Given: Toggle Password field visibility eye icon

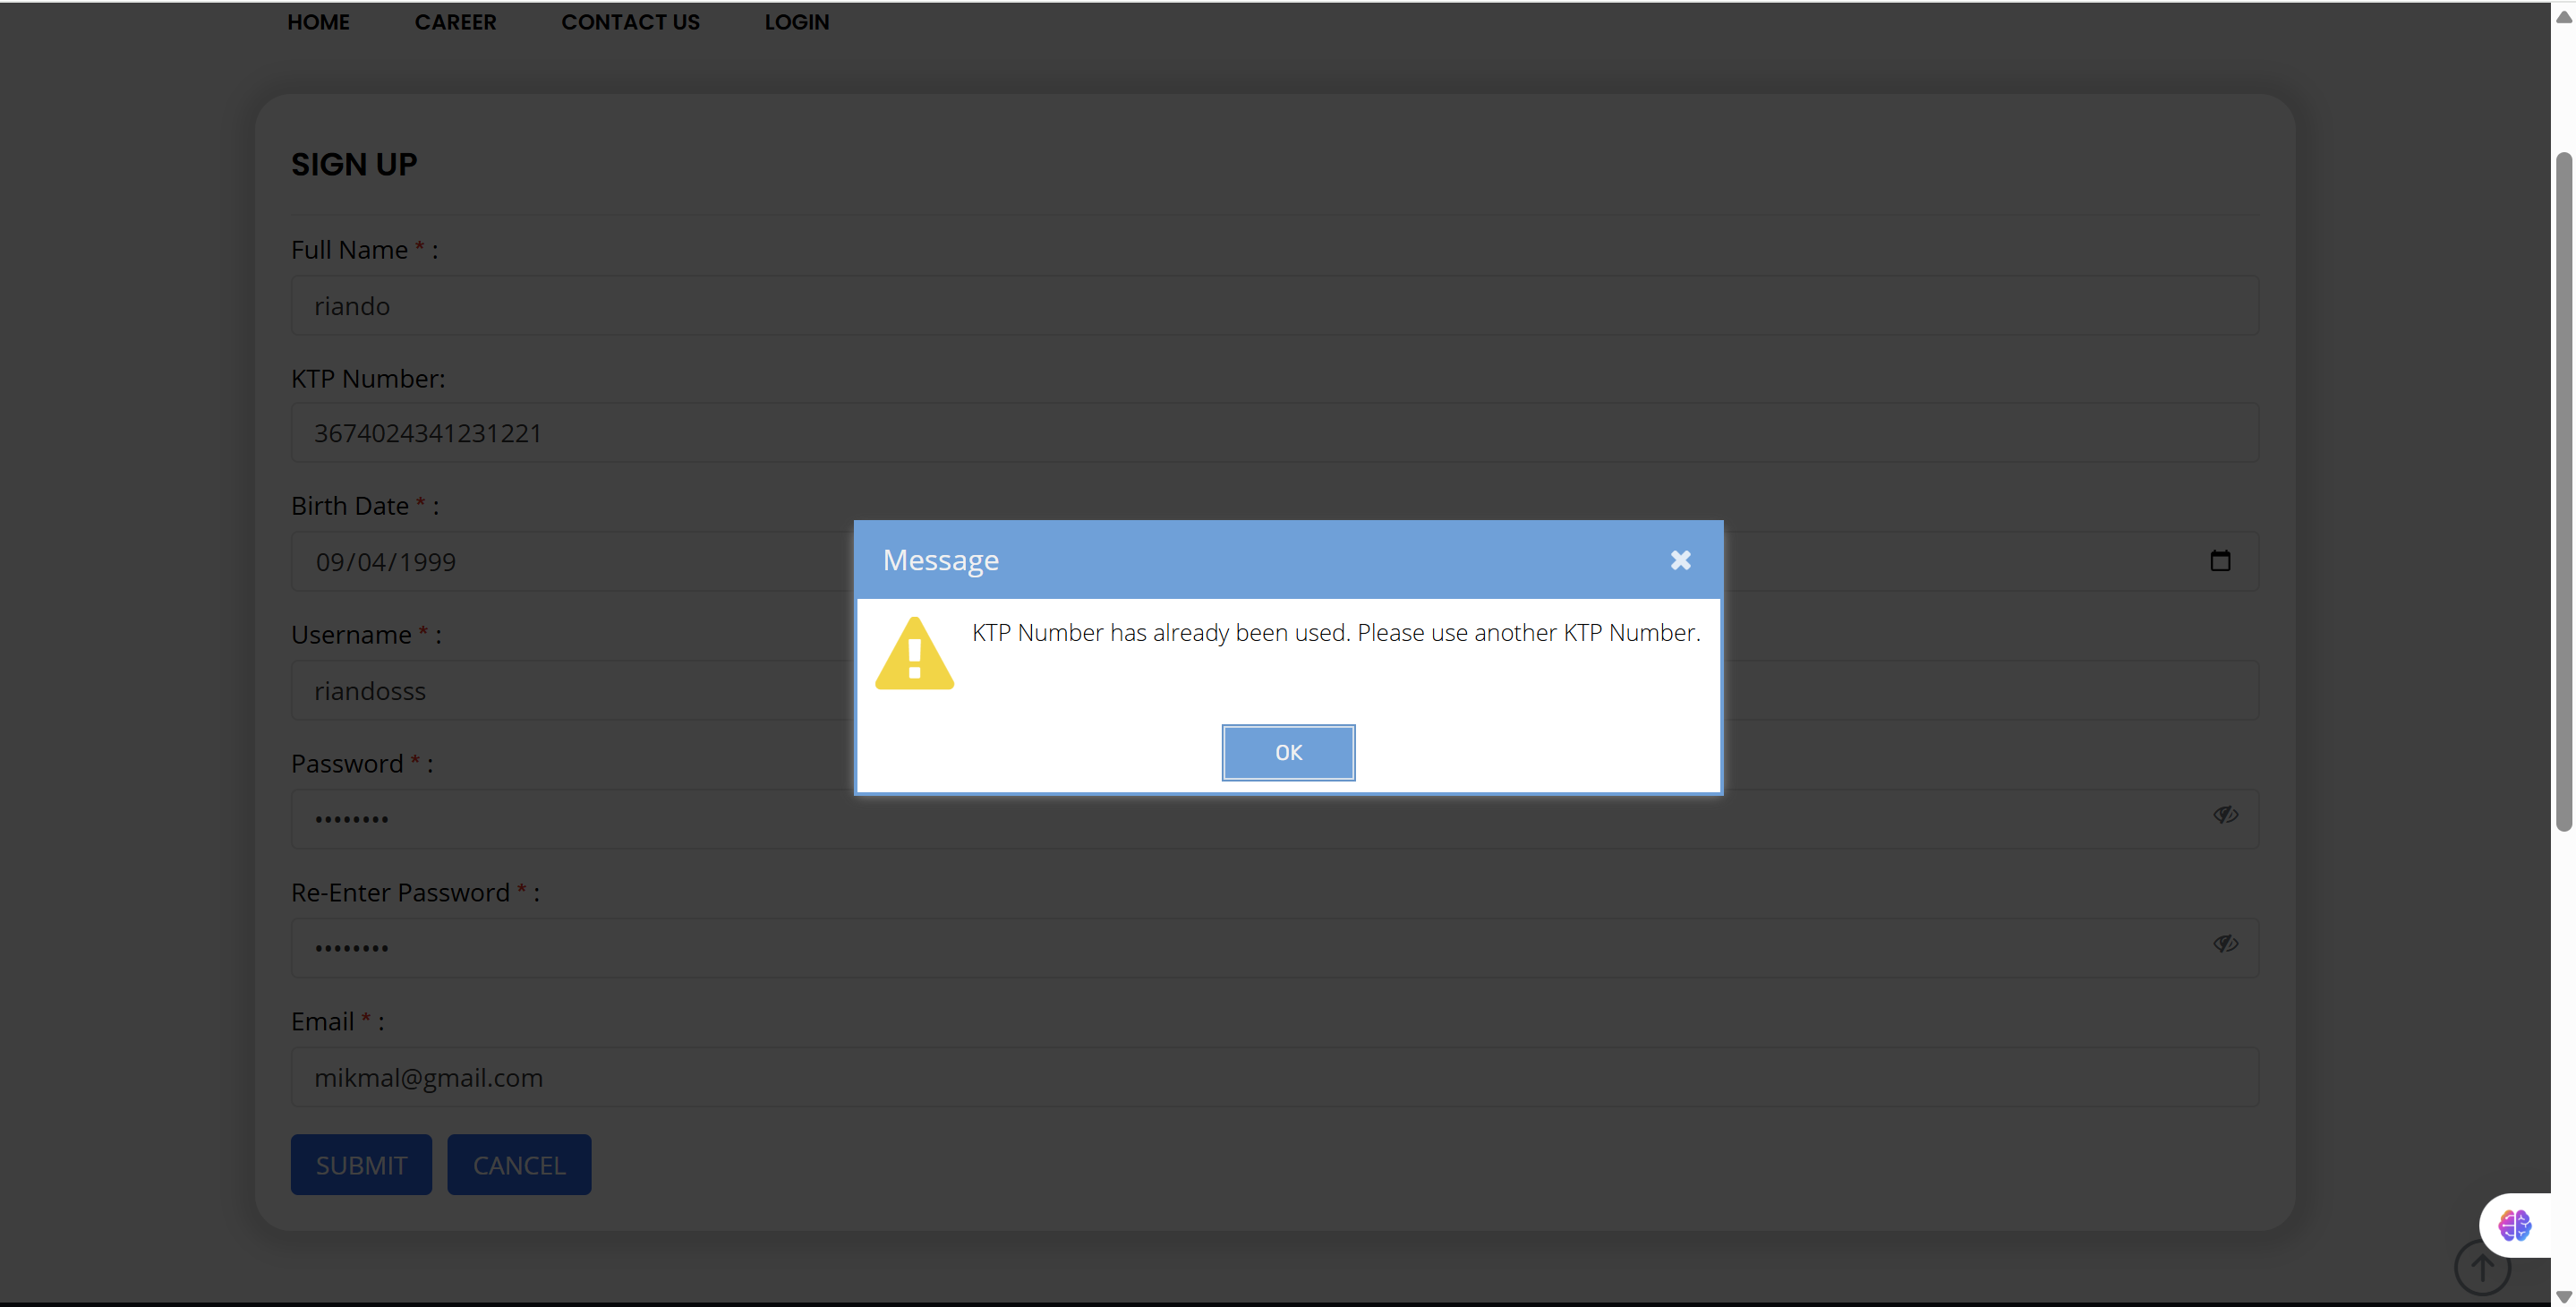Looking at the screenshot, I should click(2224, 815).
